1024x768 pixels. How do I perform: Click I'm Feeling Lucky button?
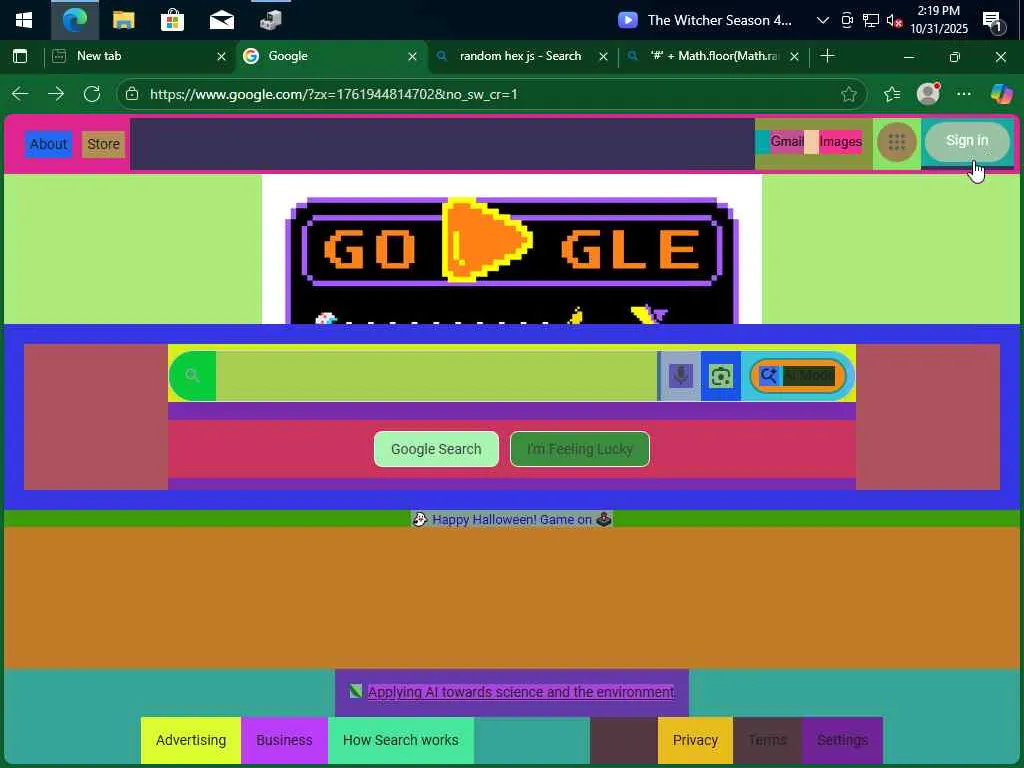click(580, 449)
